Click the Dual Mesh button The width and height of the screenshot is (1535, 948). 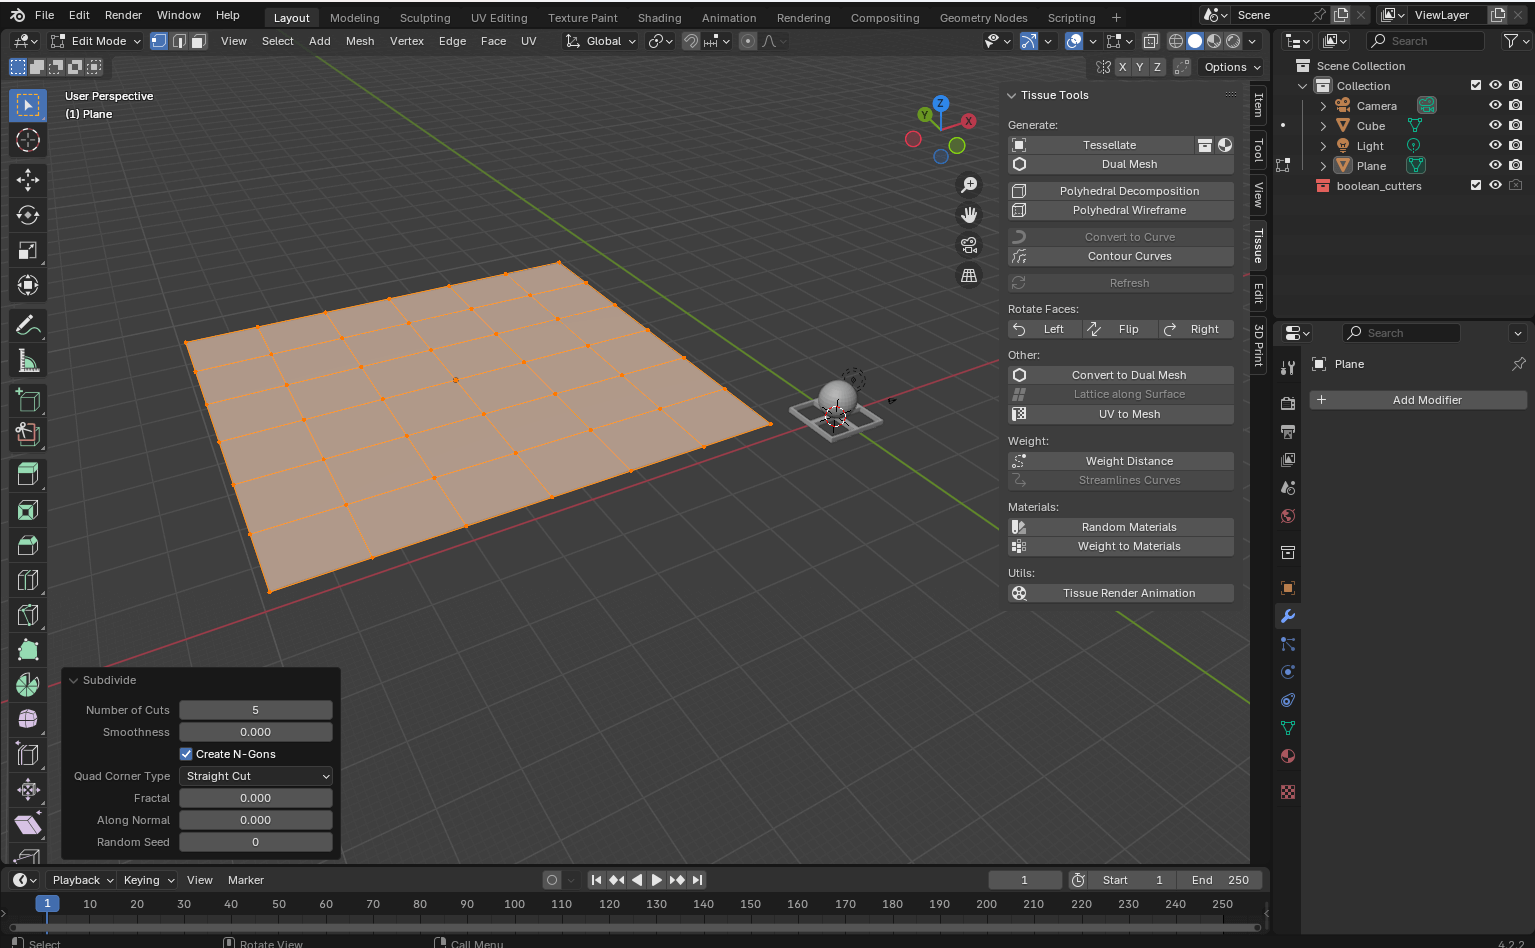[1121, 164]
